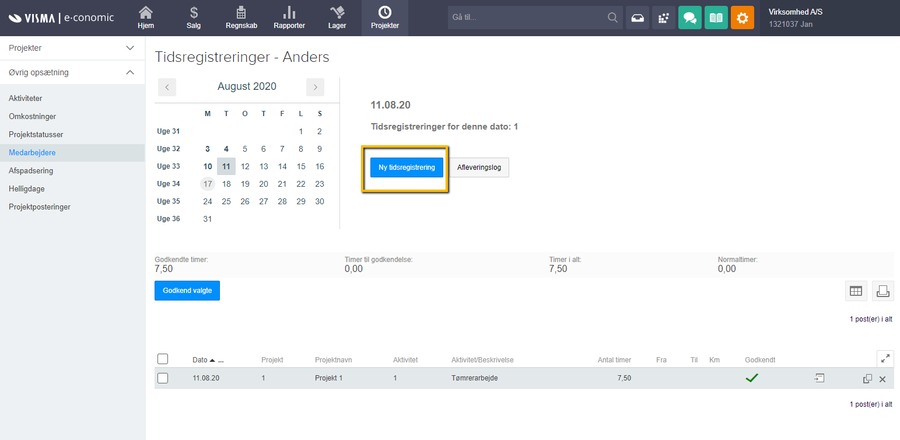Collapse the Øvrig opsætning section
Viewport: 900px width, 440px height.
pos(130,72)
